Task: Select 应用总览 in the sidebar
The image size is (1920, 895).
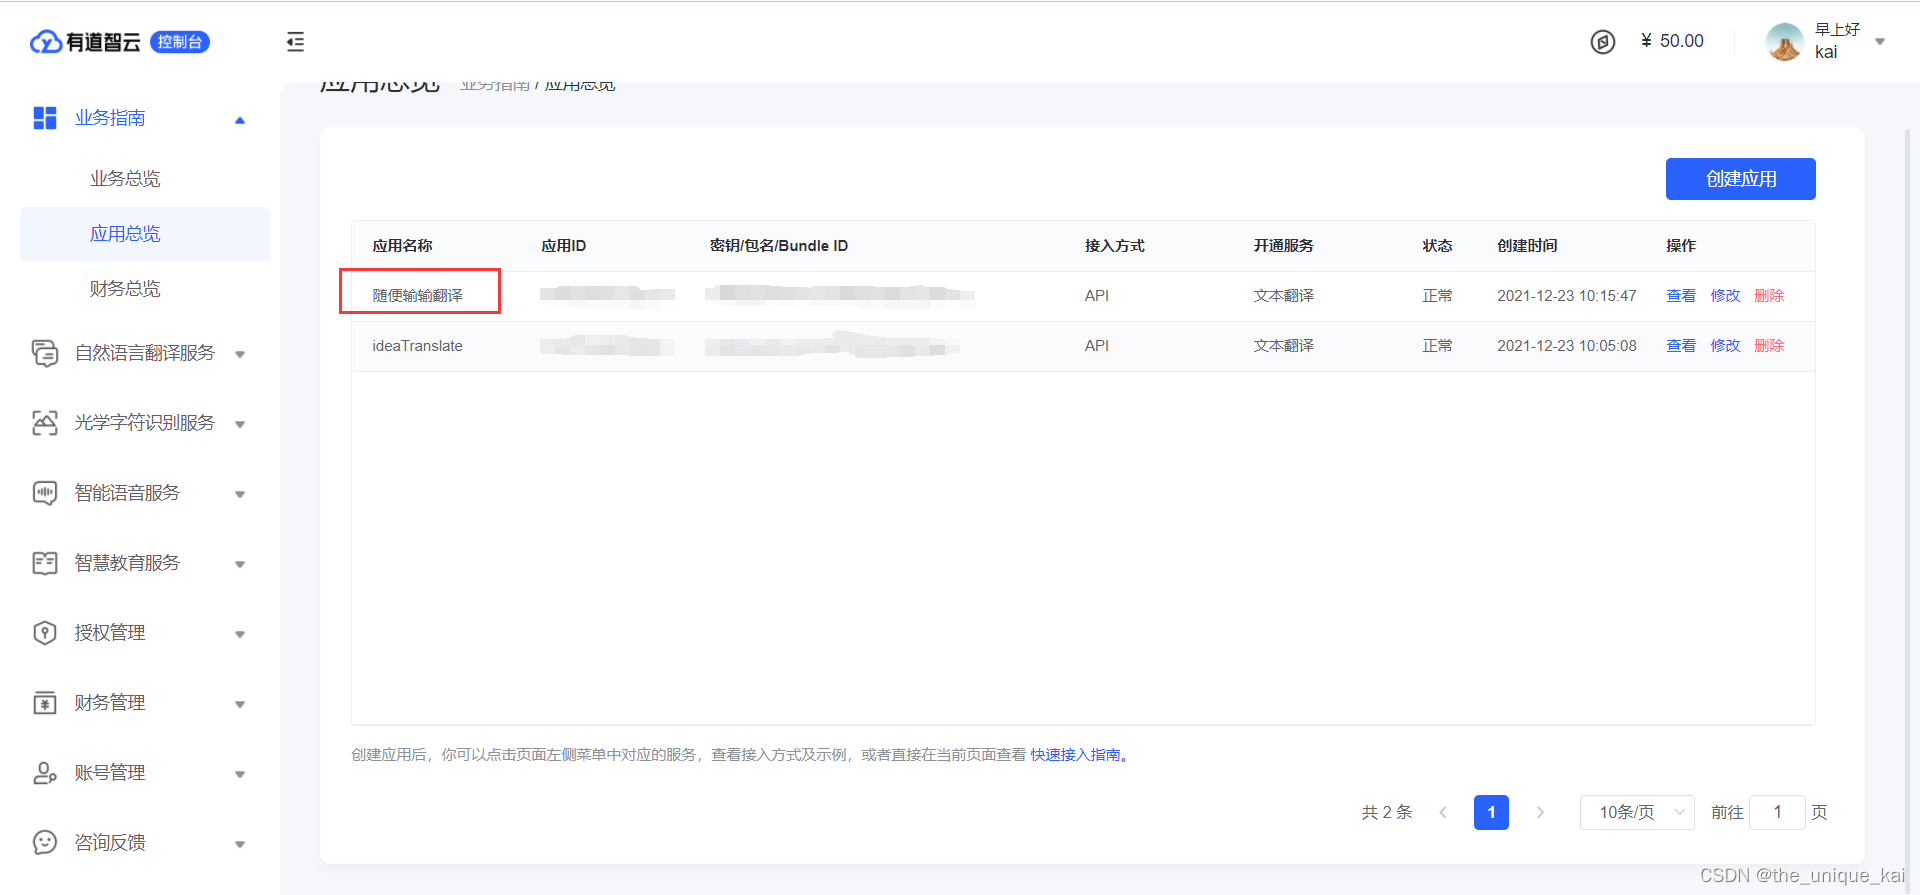Action: coord(145,234)
